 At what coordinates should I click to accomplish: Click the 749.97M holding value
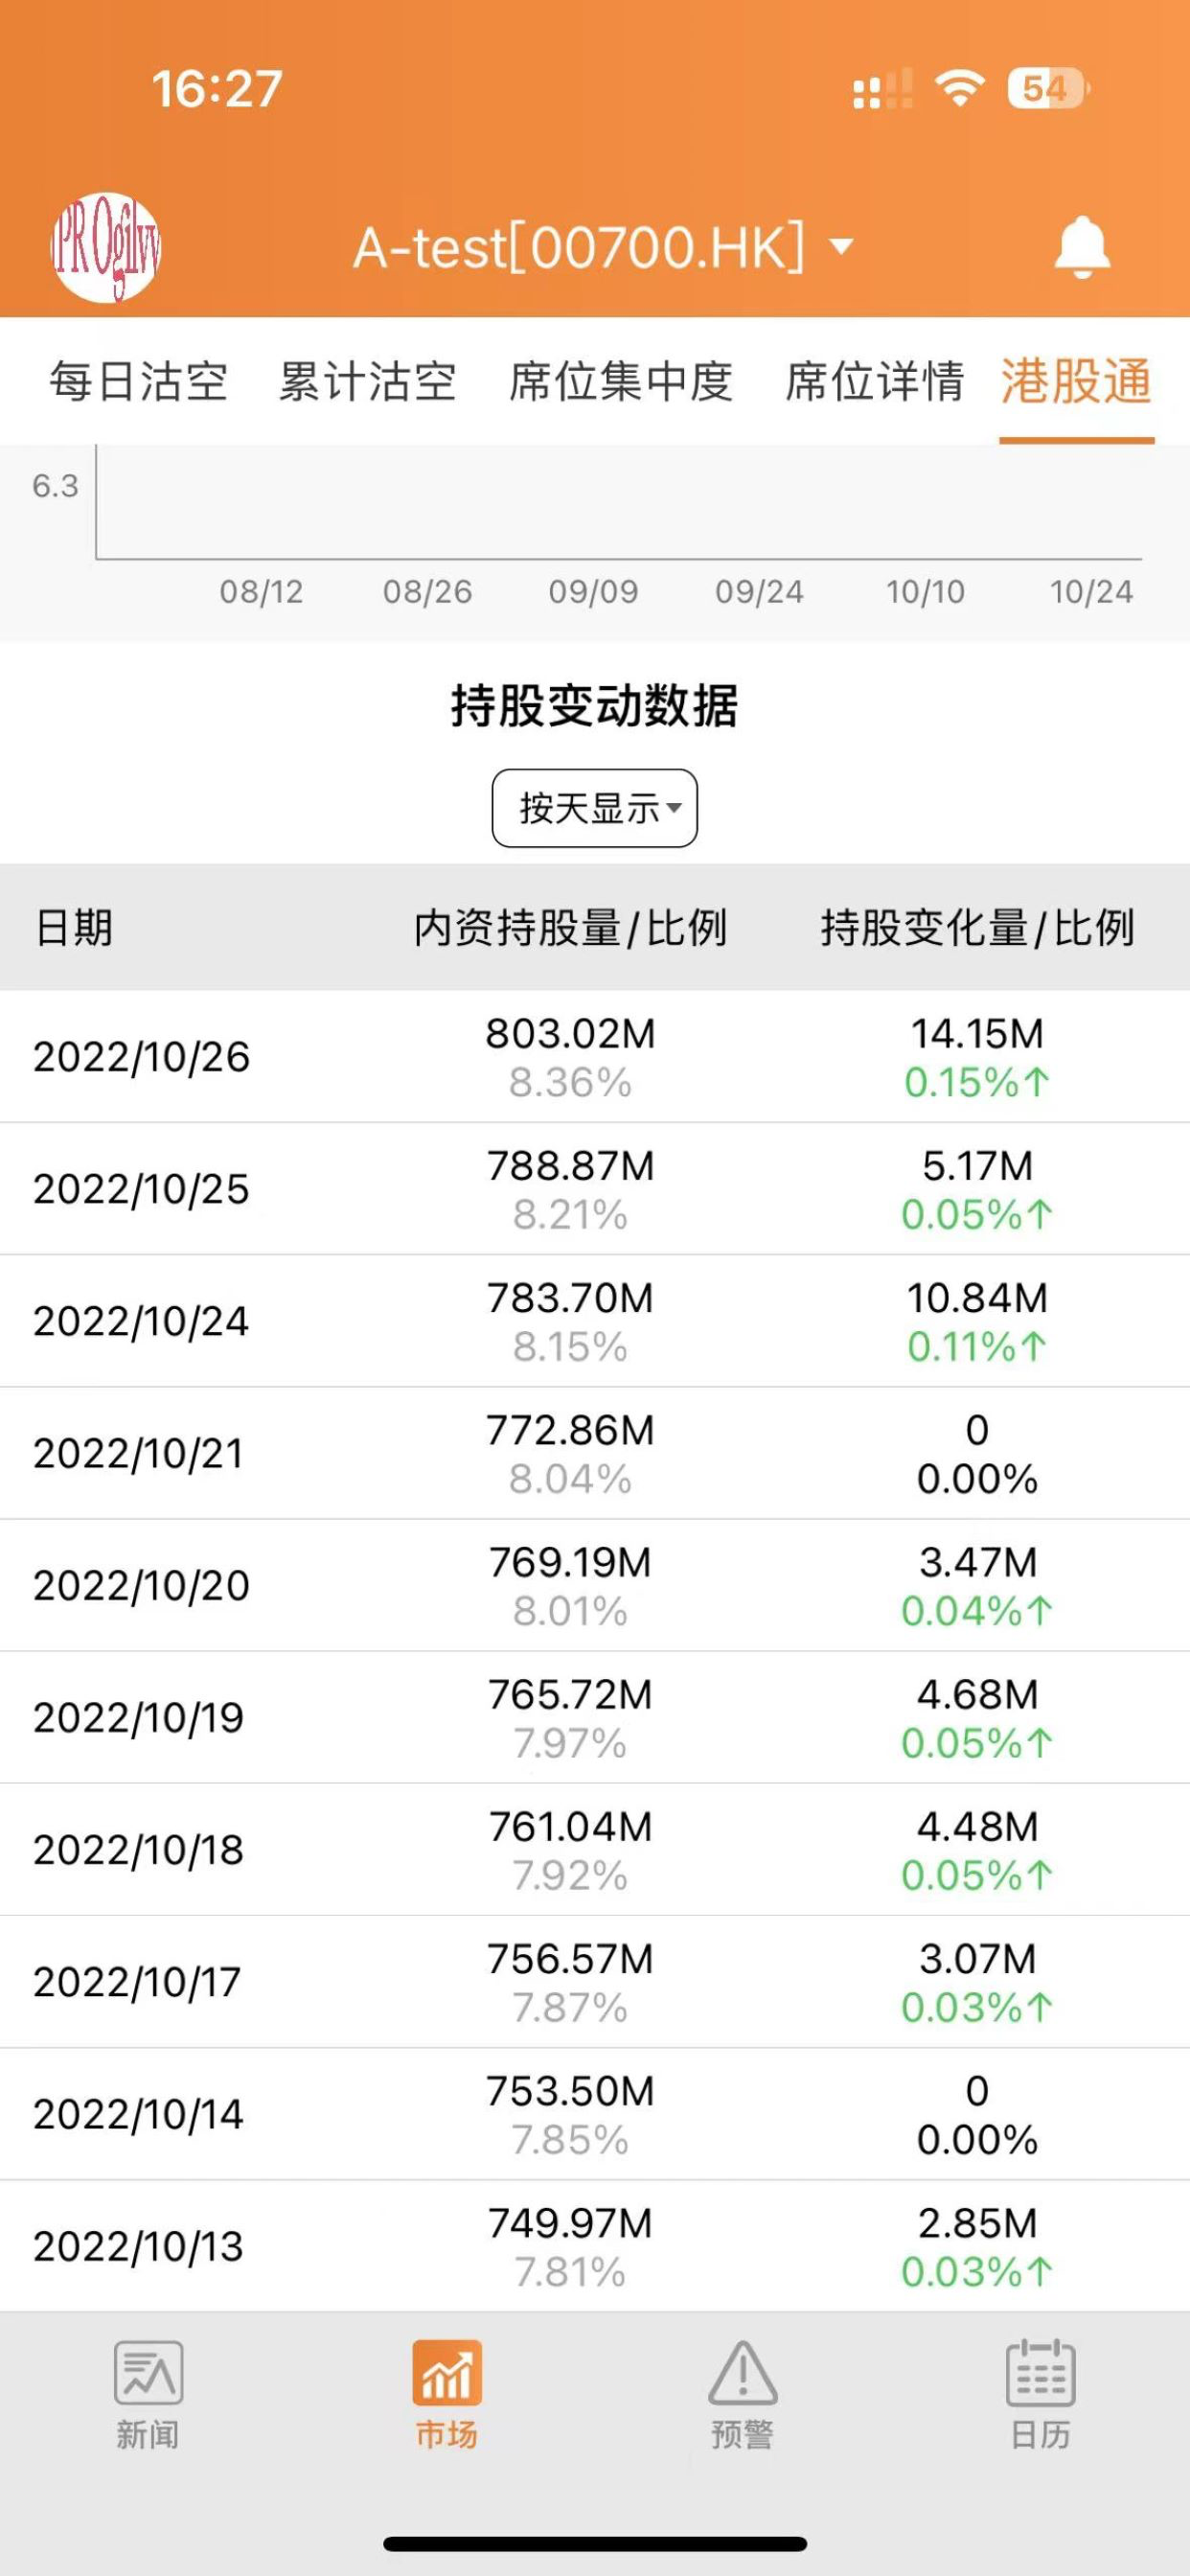pyautogui.click(x=570, y=2222)
